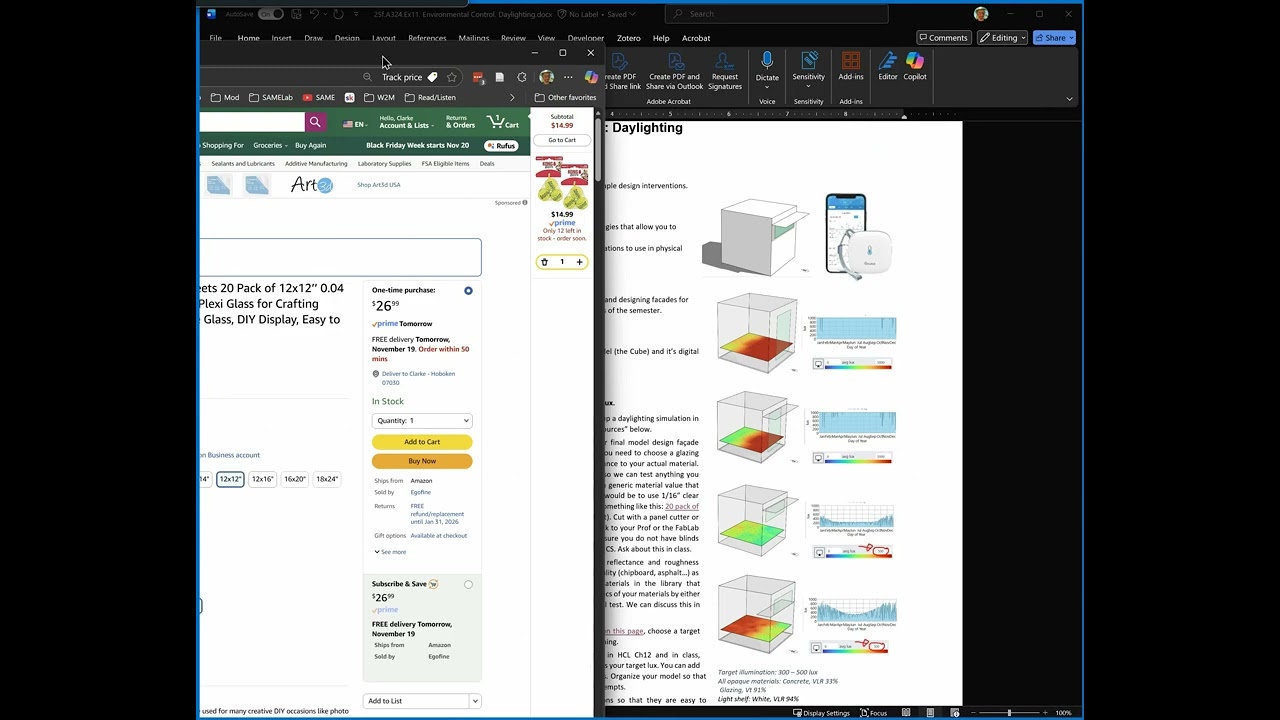1280x720 pixels.
Task: Click the Word Search box
Action: point(777,14)
